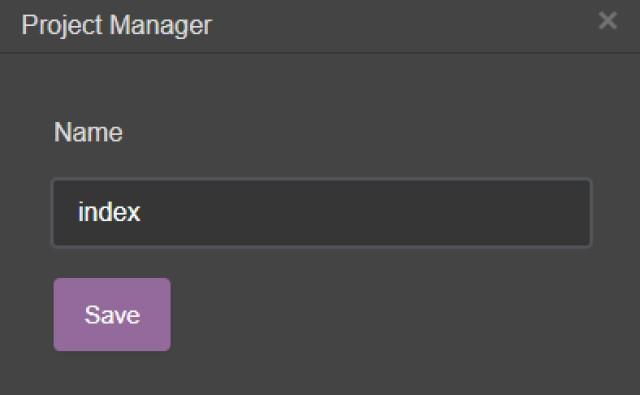Click the dialog header bar title

117,25
